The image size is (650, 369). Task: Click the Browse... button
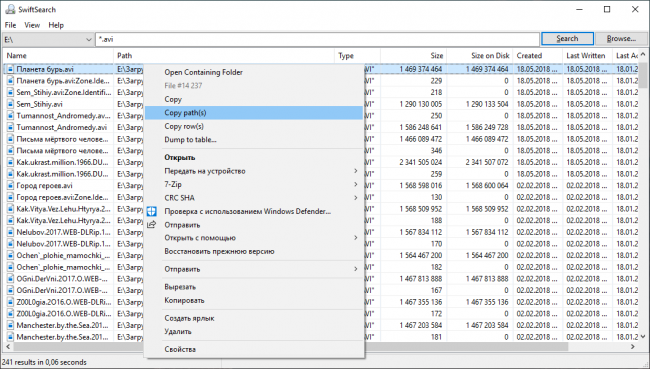click(x=621, y=39)
